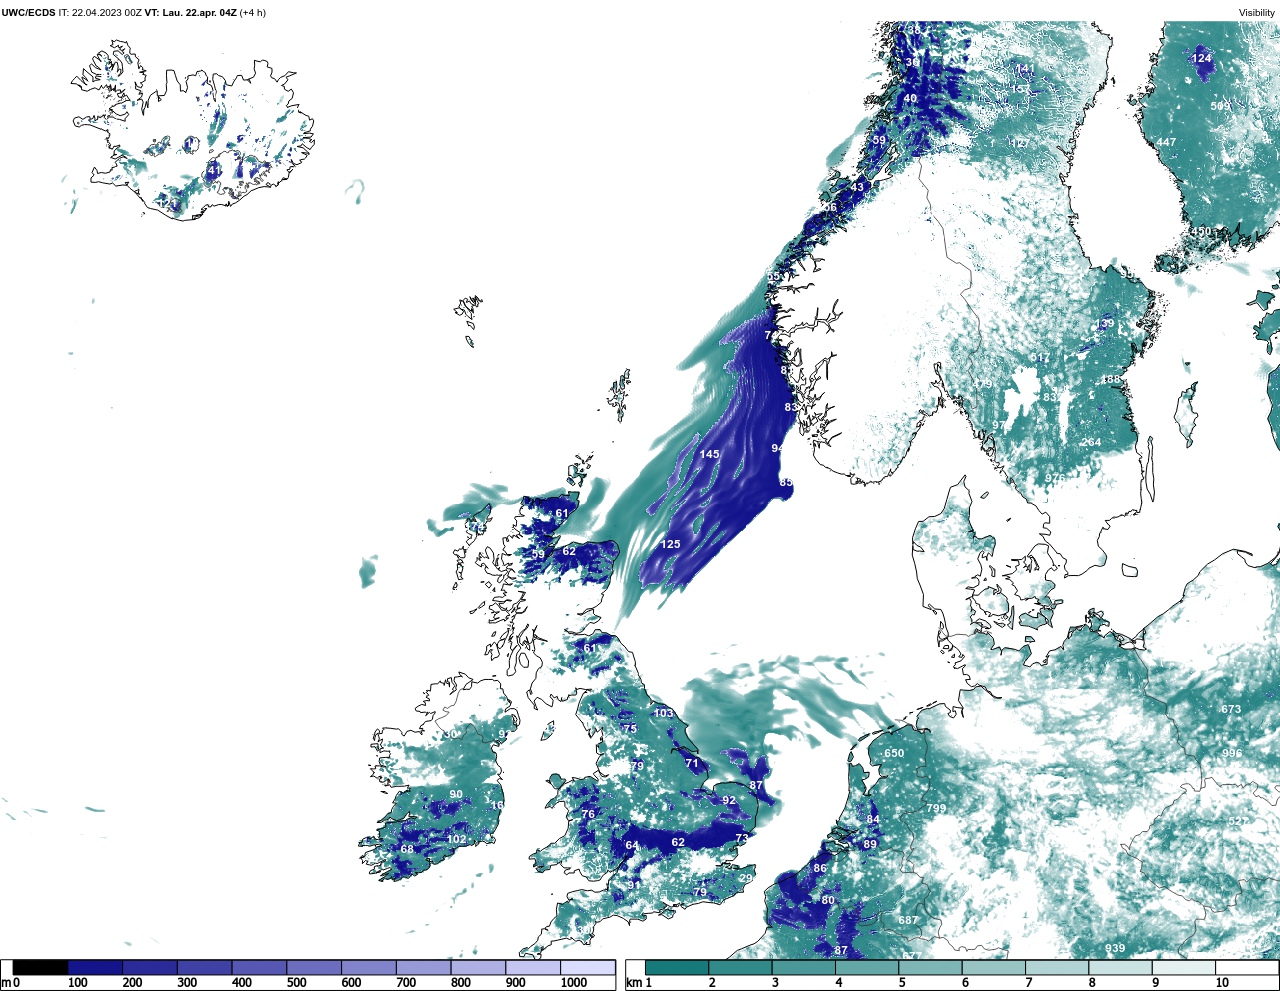This screenshot has width=1280, height=991.
Task: Click the 900 m legend swatch
Action: click(533, 968)
